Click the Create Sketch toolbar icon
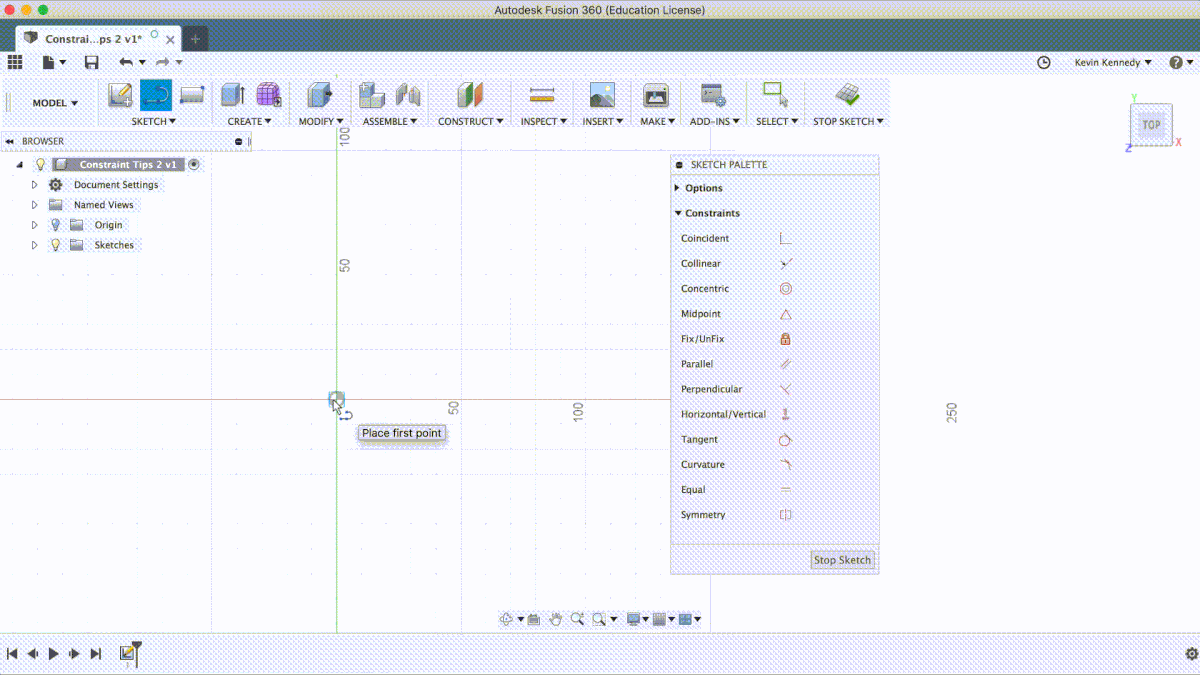 point(120,95)
